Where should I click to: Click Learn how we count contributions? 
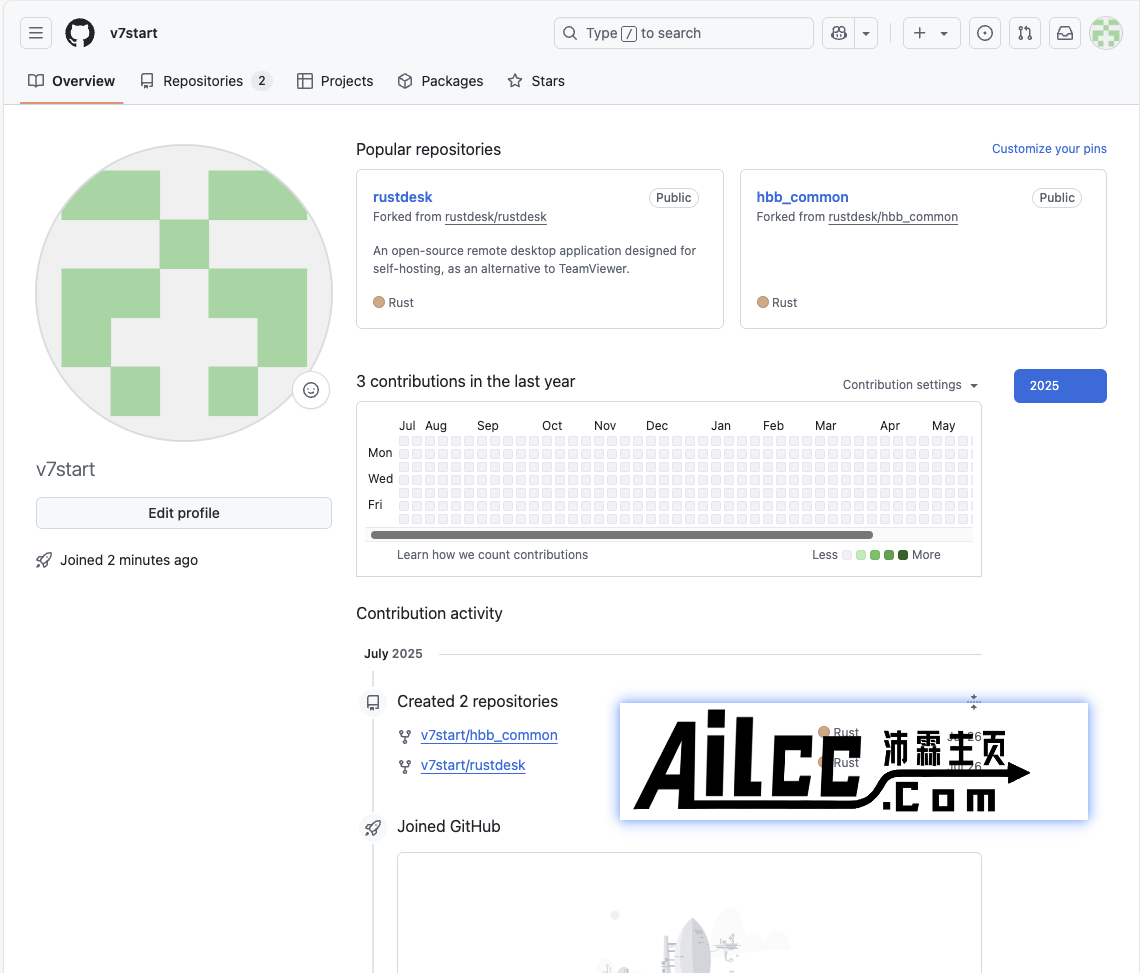[x=492, y=555]
